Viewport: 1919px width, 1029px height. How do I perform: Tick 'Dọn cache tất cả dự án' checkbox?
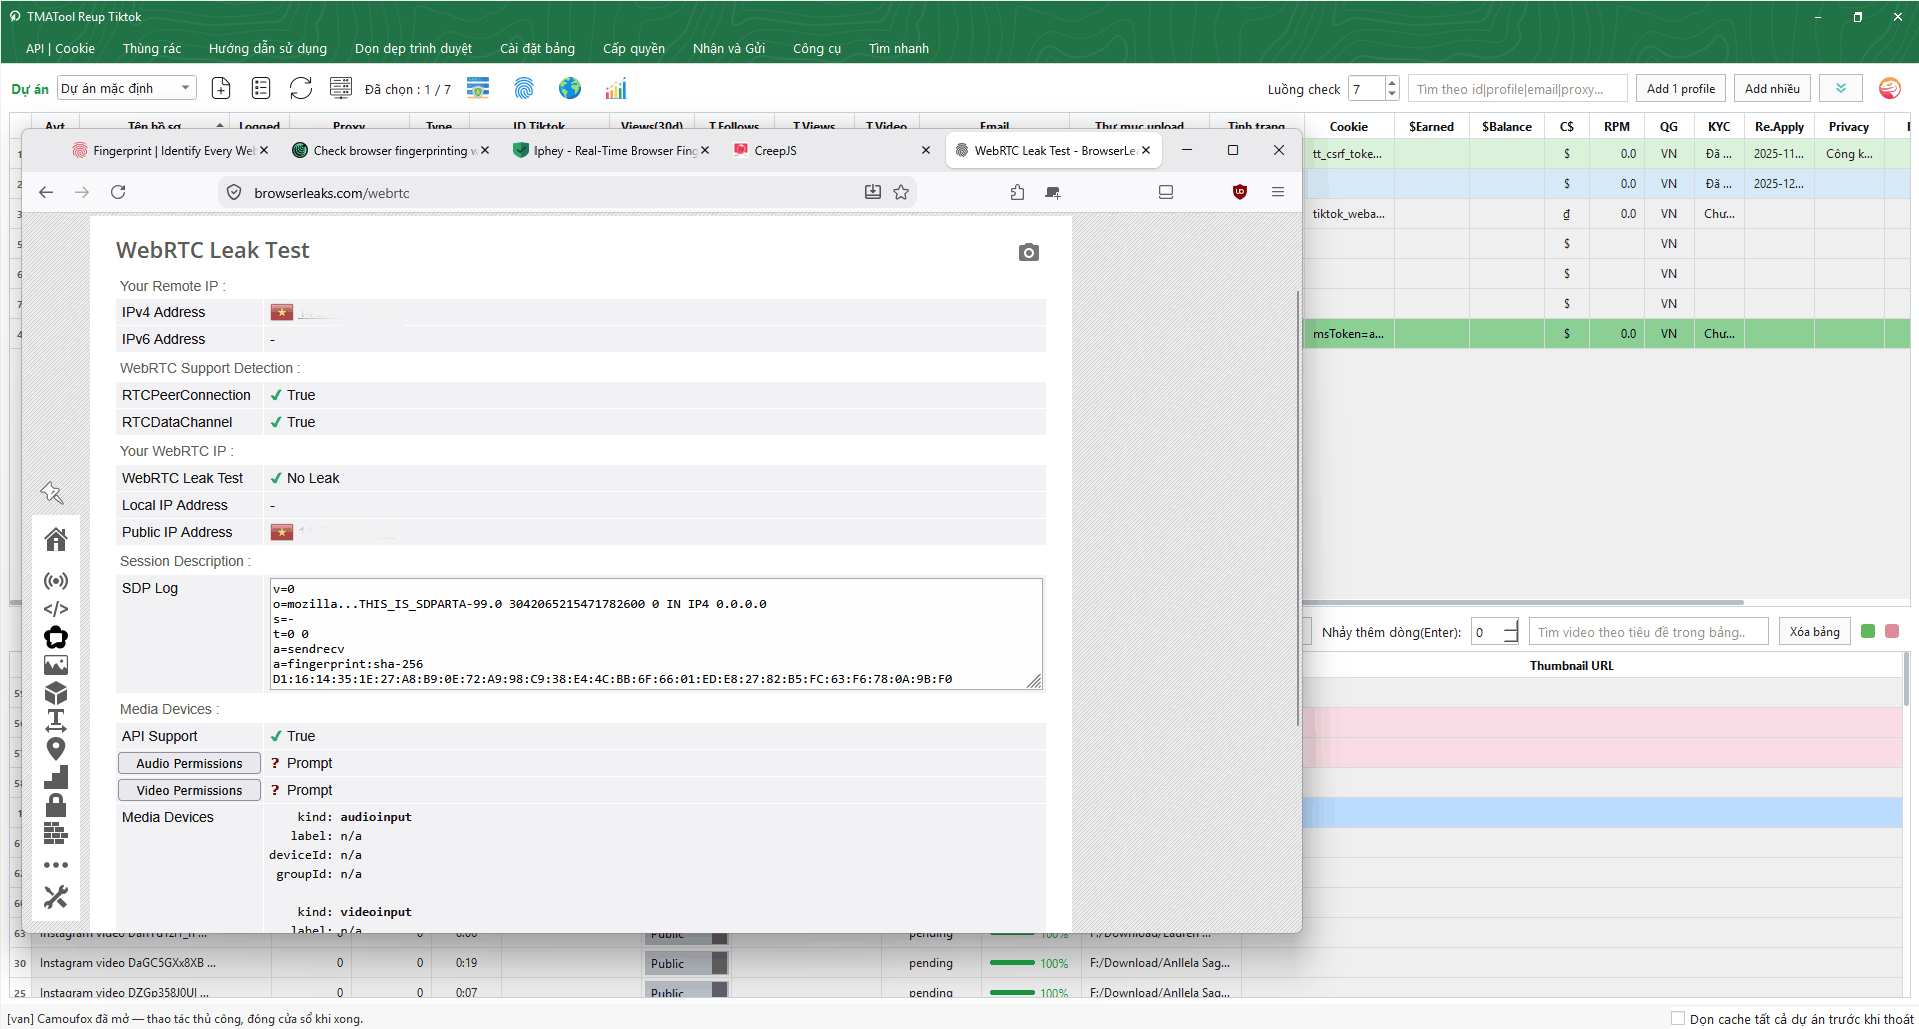(x=1678, y=1018)
